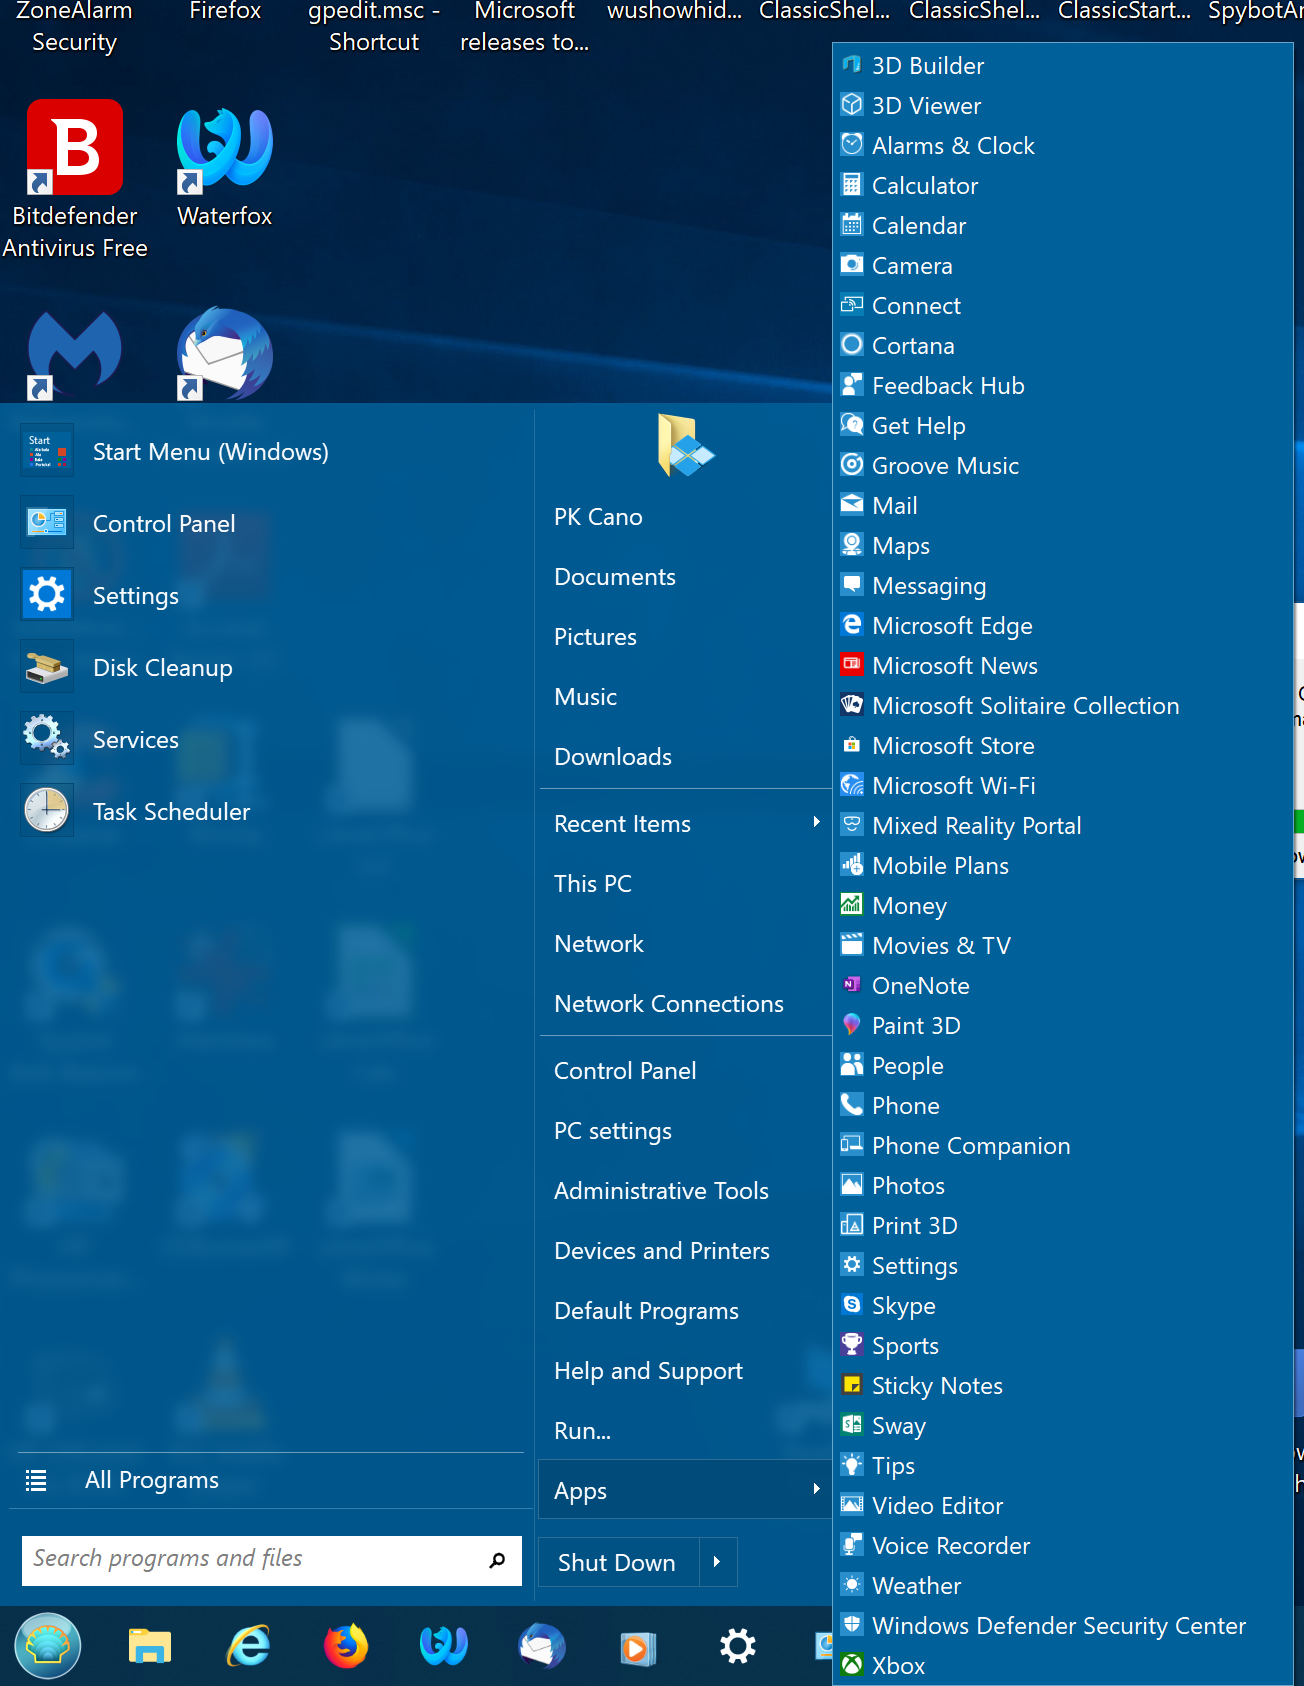Click the user folder picture icon
Screen dimensions: 1304x1686
coord(685,446)
